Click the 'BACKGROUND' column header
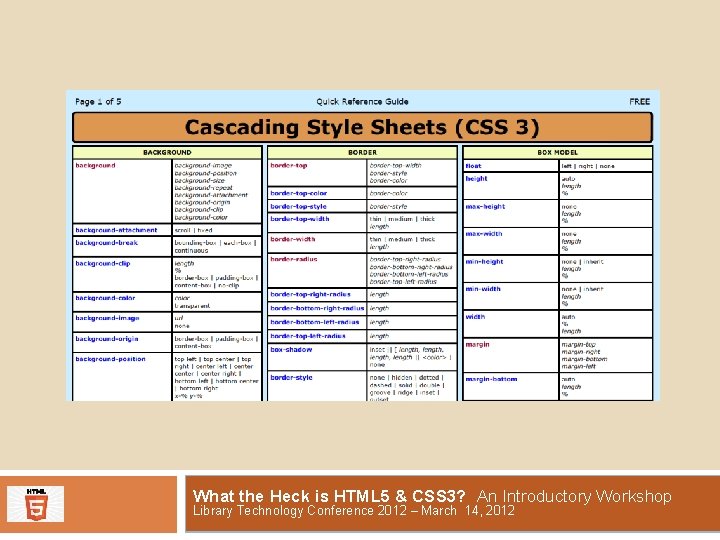The height and width of the screenshot is (540, 720). (x=167, y=152)
